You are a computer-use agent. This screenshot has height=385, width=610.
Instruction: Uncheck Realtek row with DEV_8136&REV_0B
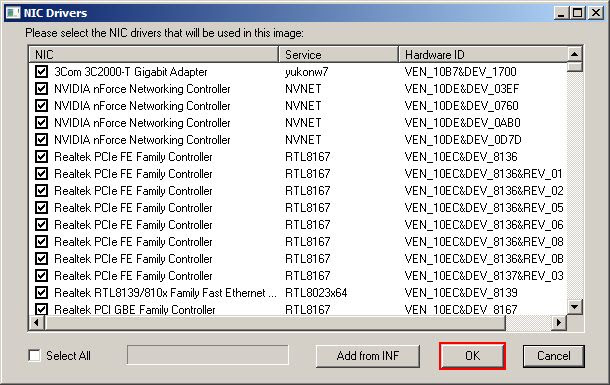click(41, 259)
